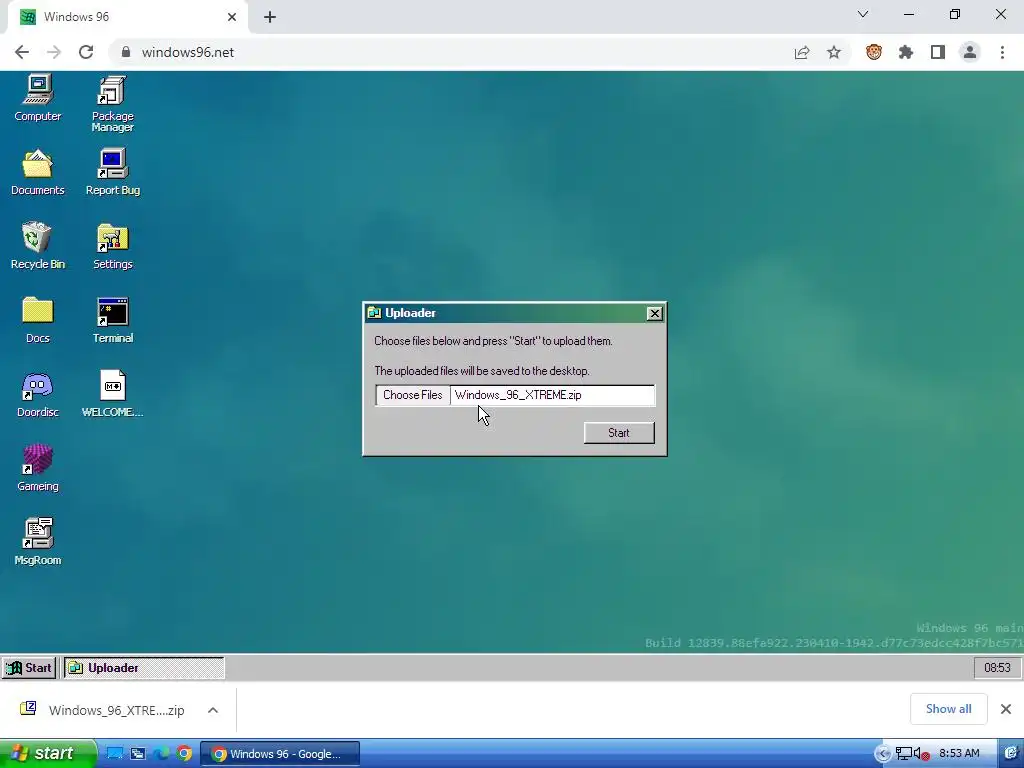Open the Computer desktop icon
This screenshot has width=1024, height=768.
[37, 98]
